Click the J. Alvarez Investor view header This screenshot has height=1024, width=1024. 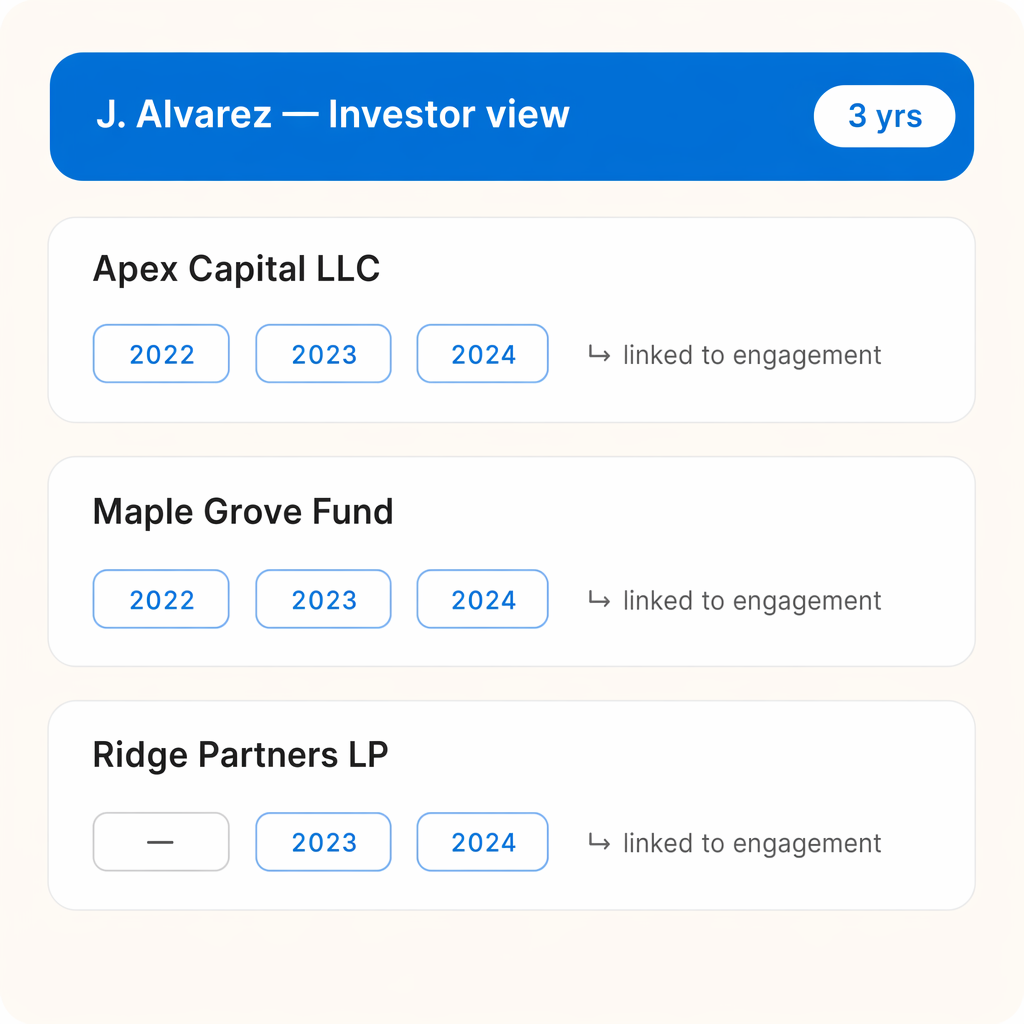(333, 115)
